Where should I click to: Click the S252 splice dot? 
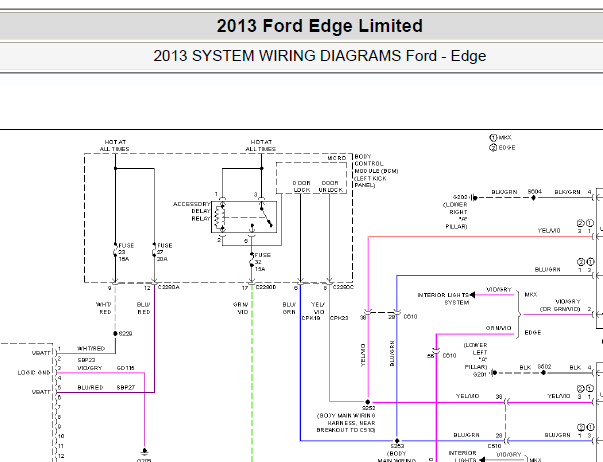(368, 402)
